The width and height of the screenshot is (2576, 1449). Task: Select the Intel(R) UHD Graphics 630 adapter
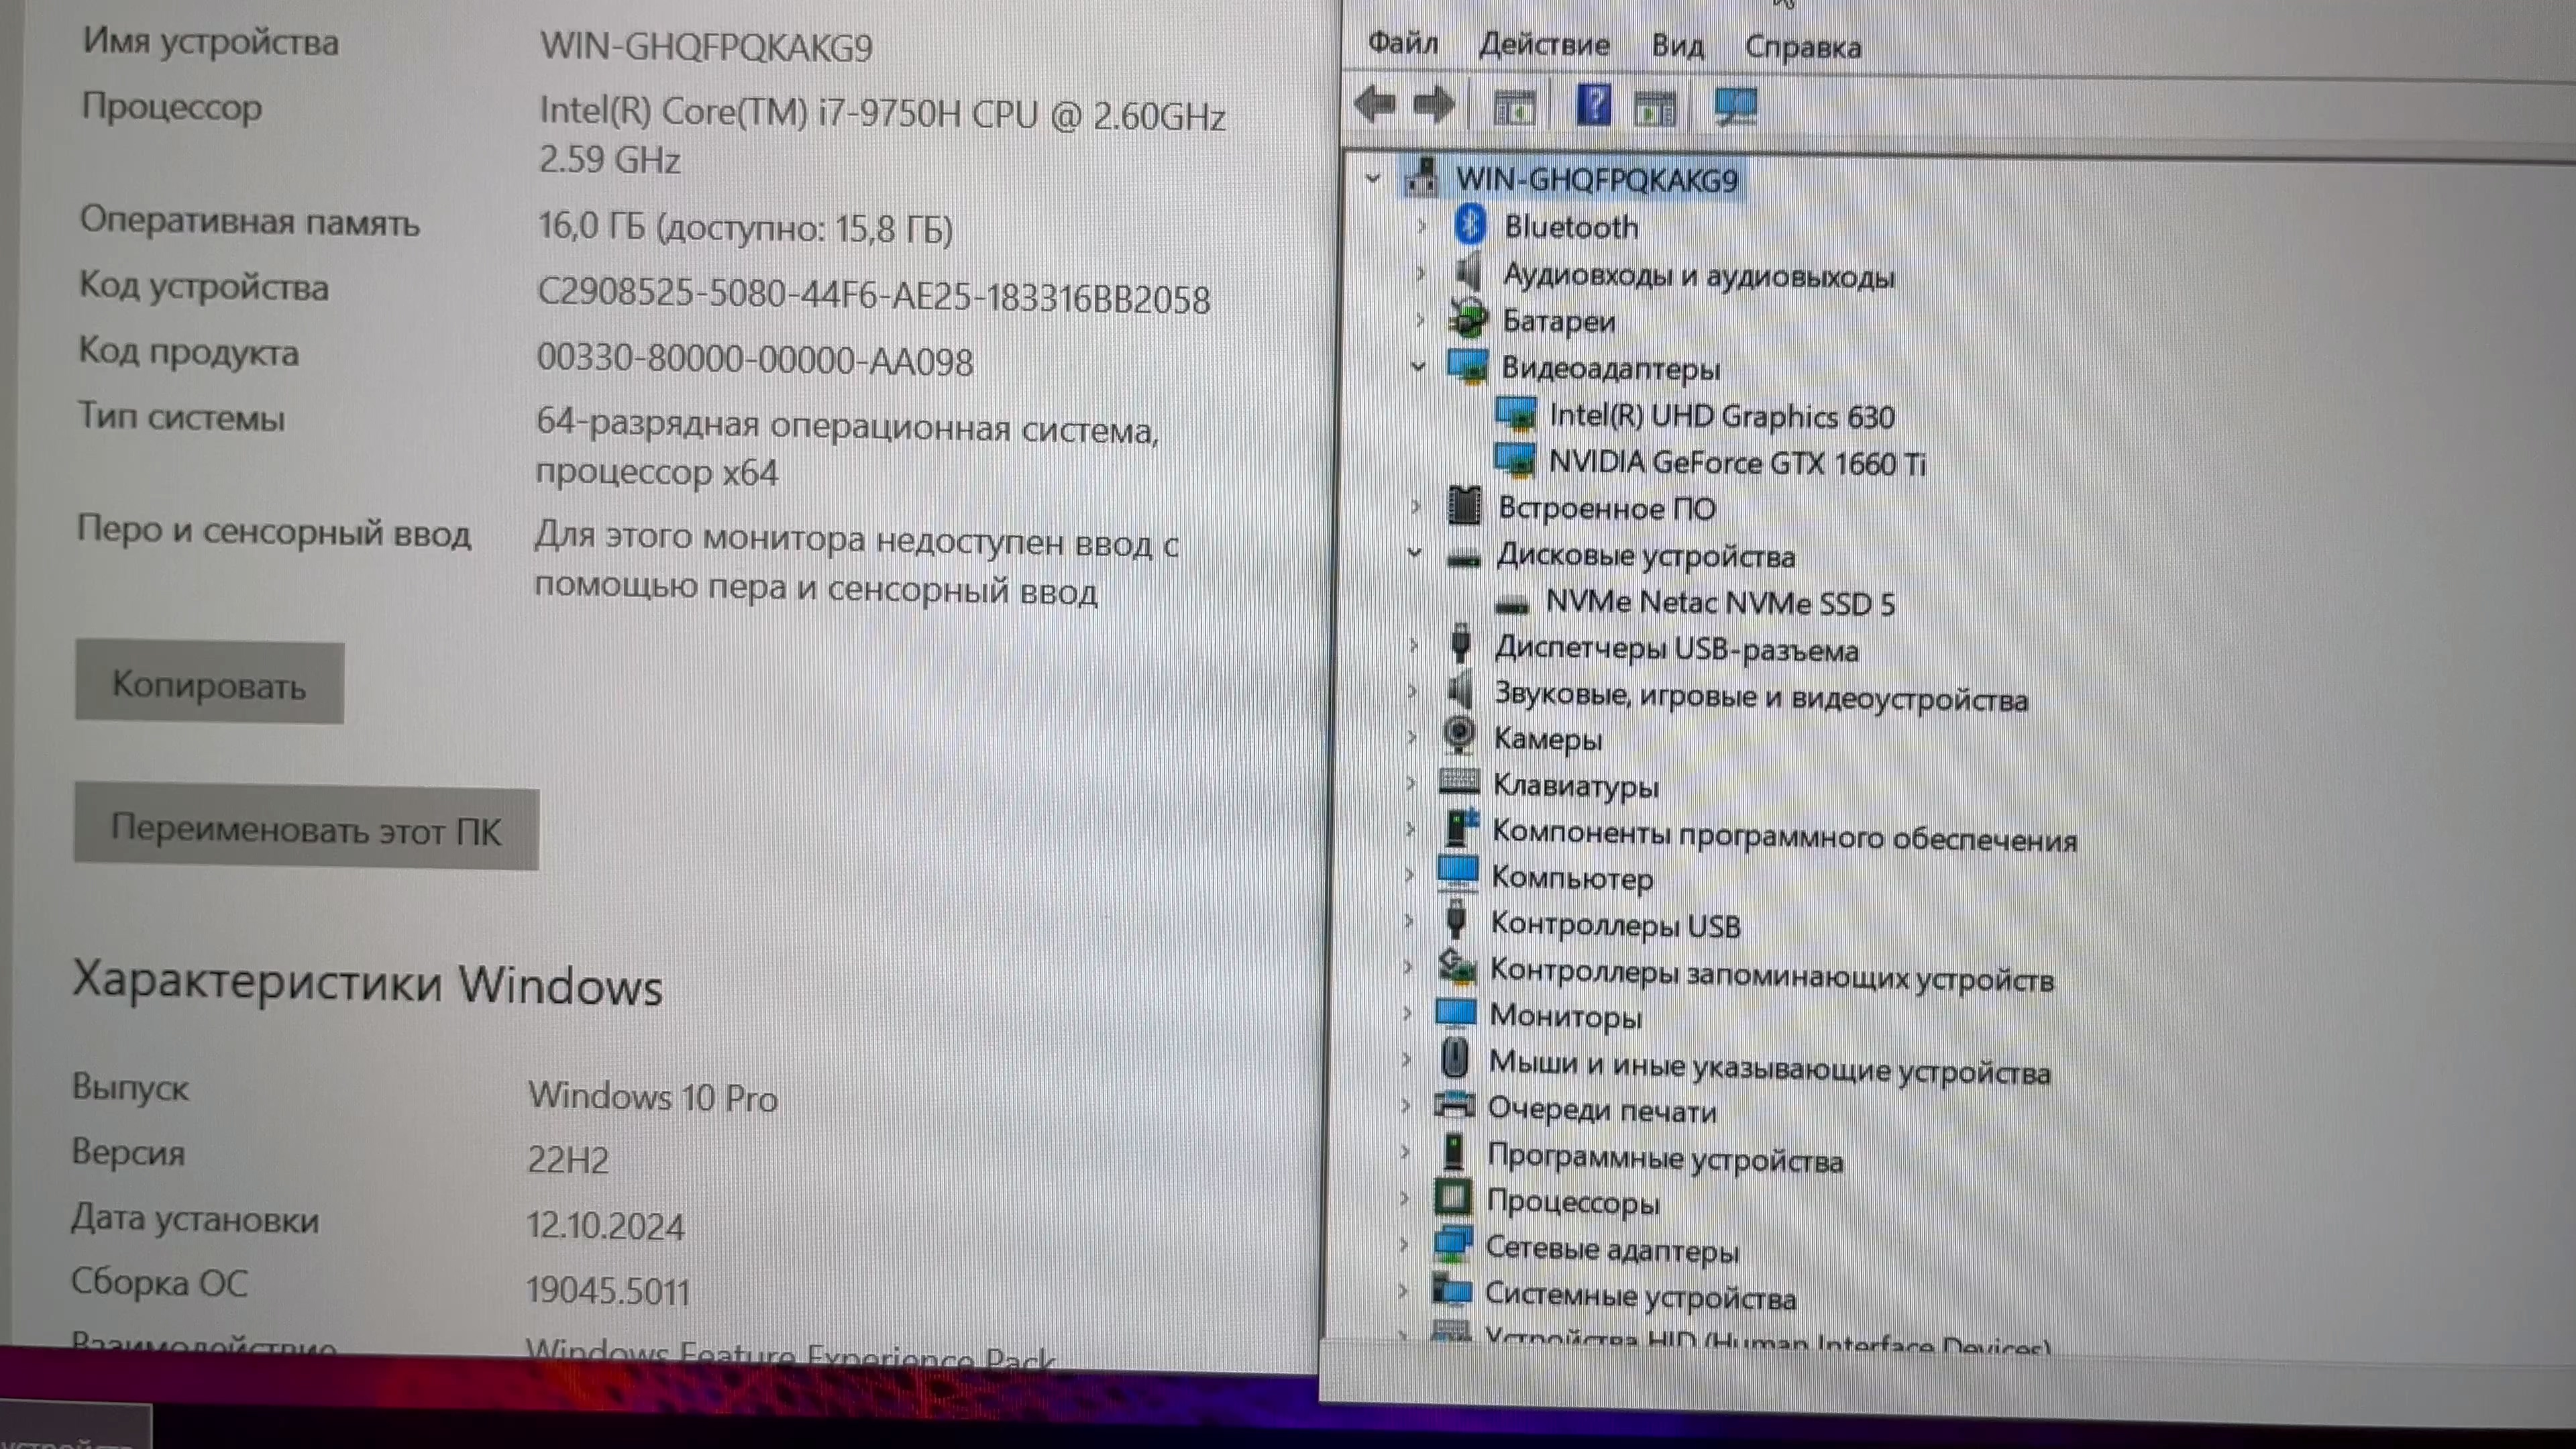[x=1721, y=416]
